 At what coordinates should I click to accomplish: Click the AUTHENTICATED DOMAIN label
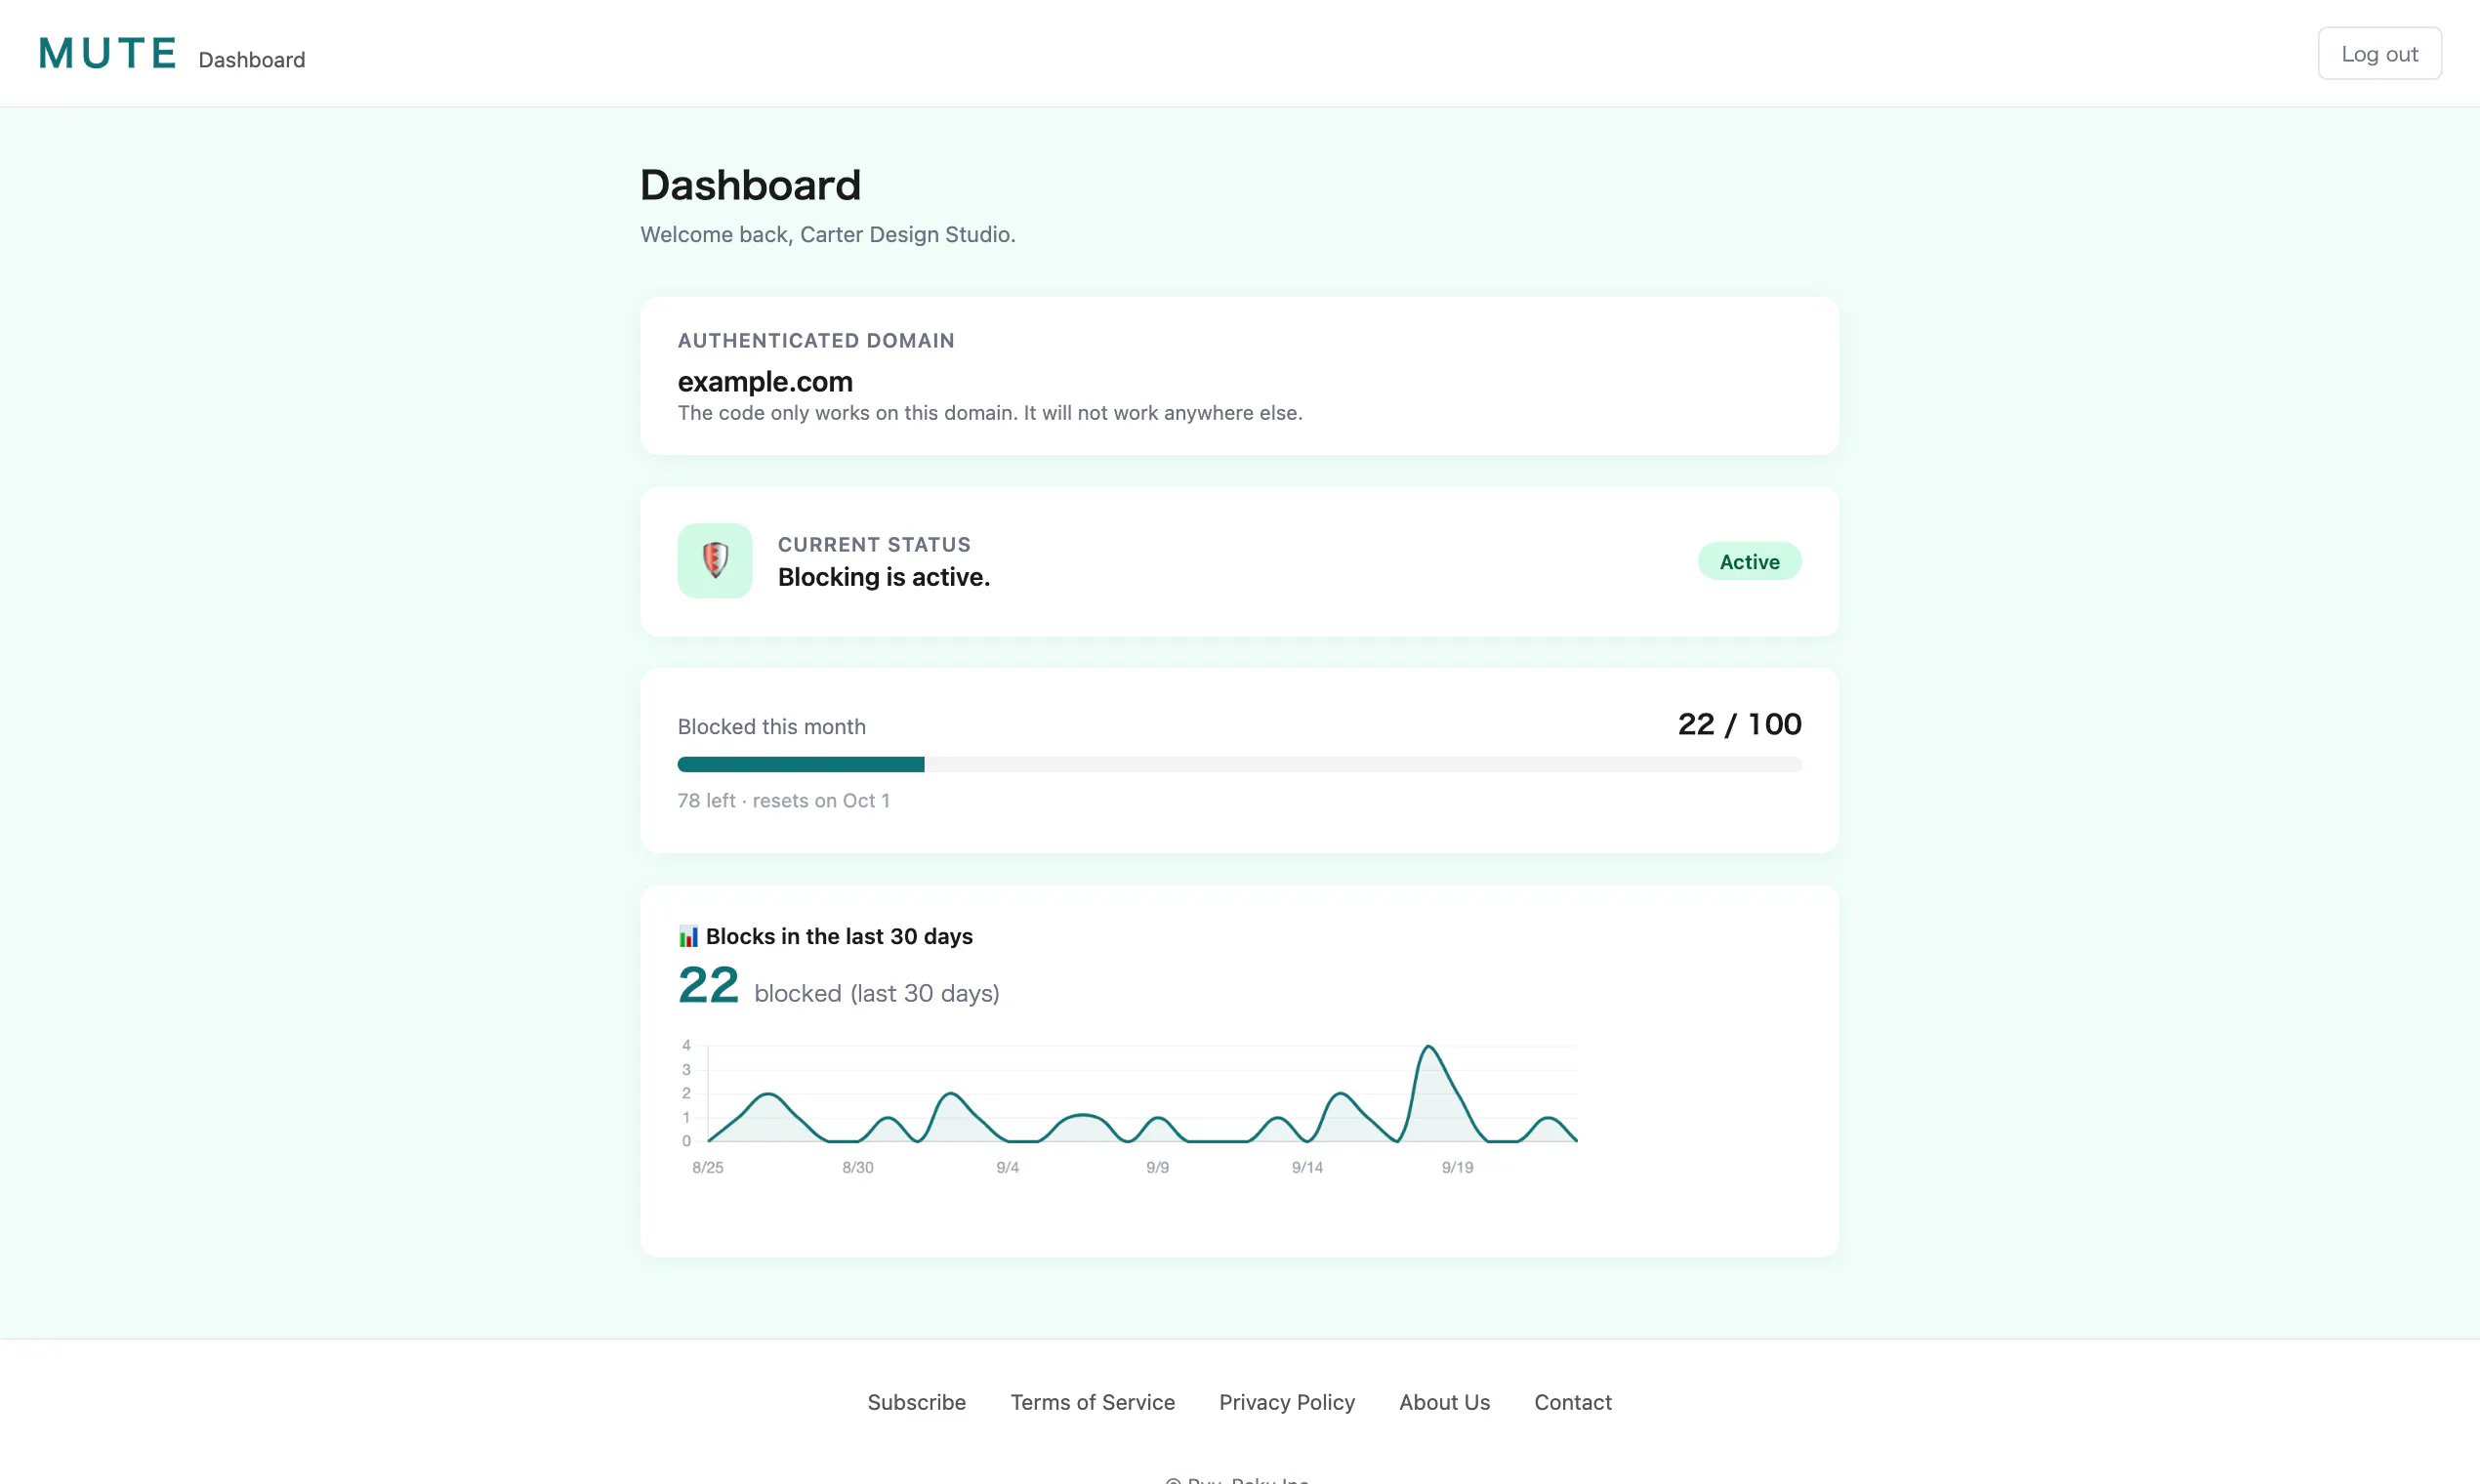tap(816, 340)
